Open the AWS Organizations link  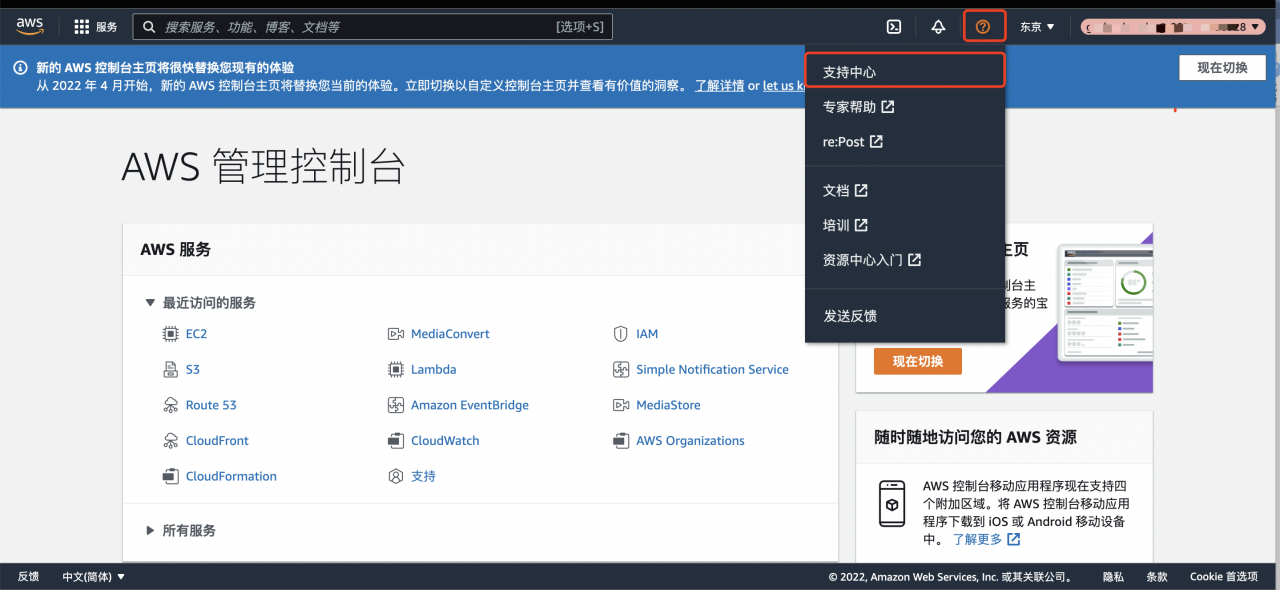tap(690, 441)
